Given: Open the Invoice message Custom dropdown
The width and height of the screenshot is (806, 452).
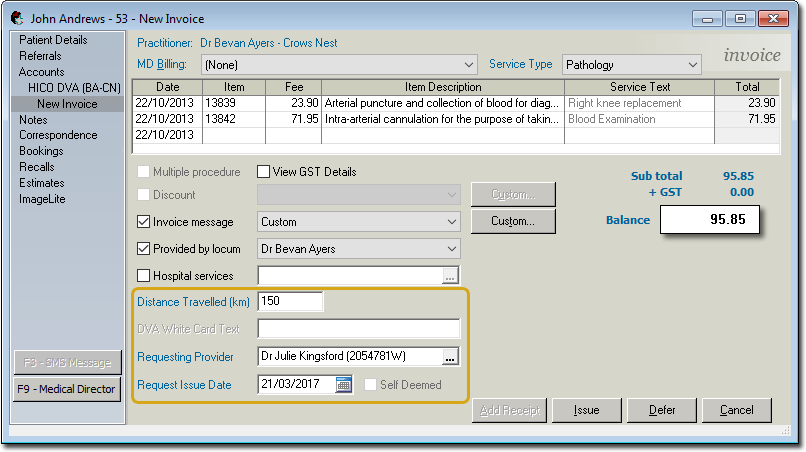Looking at the screenshot, I should coord(358,222).
